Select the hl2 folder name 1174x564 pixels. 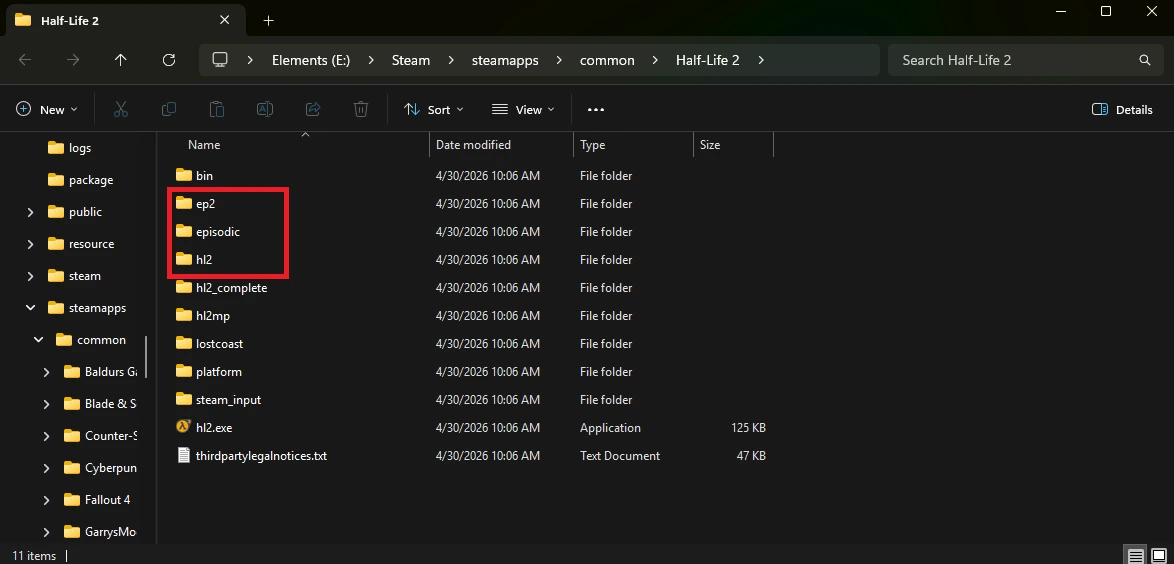pyautogui.click(x=204, y=260)
